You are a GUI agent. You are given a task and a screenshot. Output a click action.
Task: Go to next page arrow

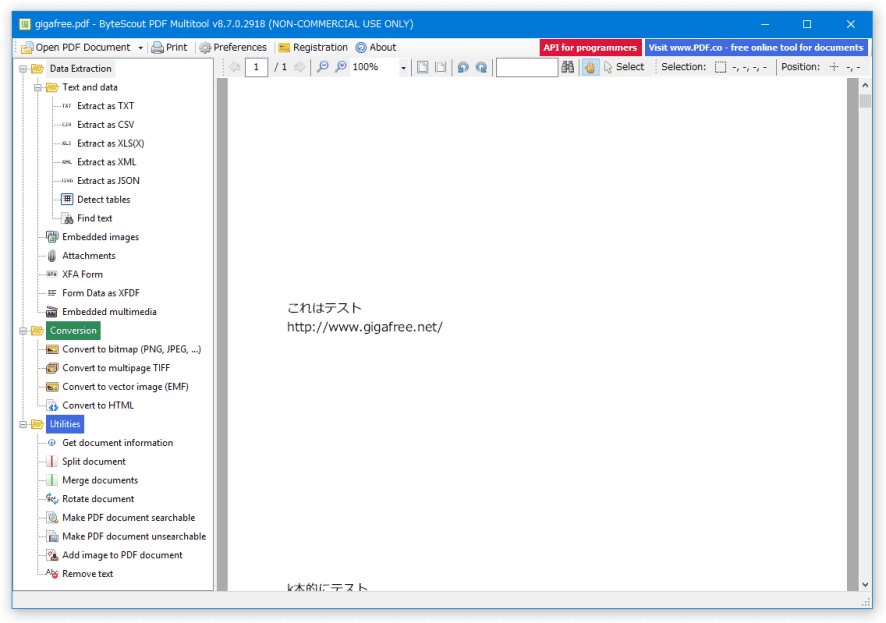coord(299,67)
